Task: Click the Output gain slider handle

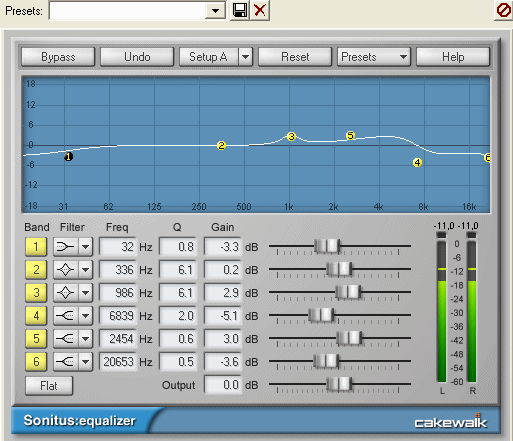Action: pos(339,384)
